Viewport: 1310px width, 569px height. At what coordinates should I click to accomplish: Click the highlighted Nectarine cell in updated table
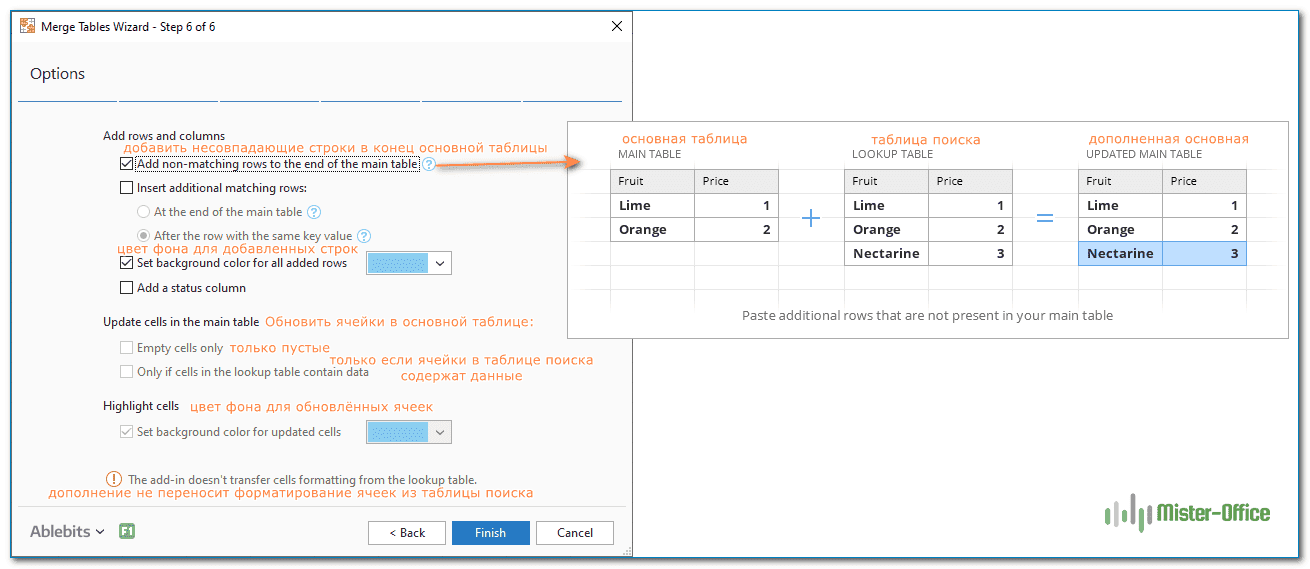tap(1120, 254)
